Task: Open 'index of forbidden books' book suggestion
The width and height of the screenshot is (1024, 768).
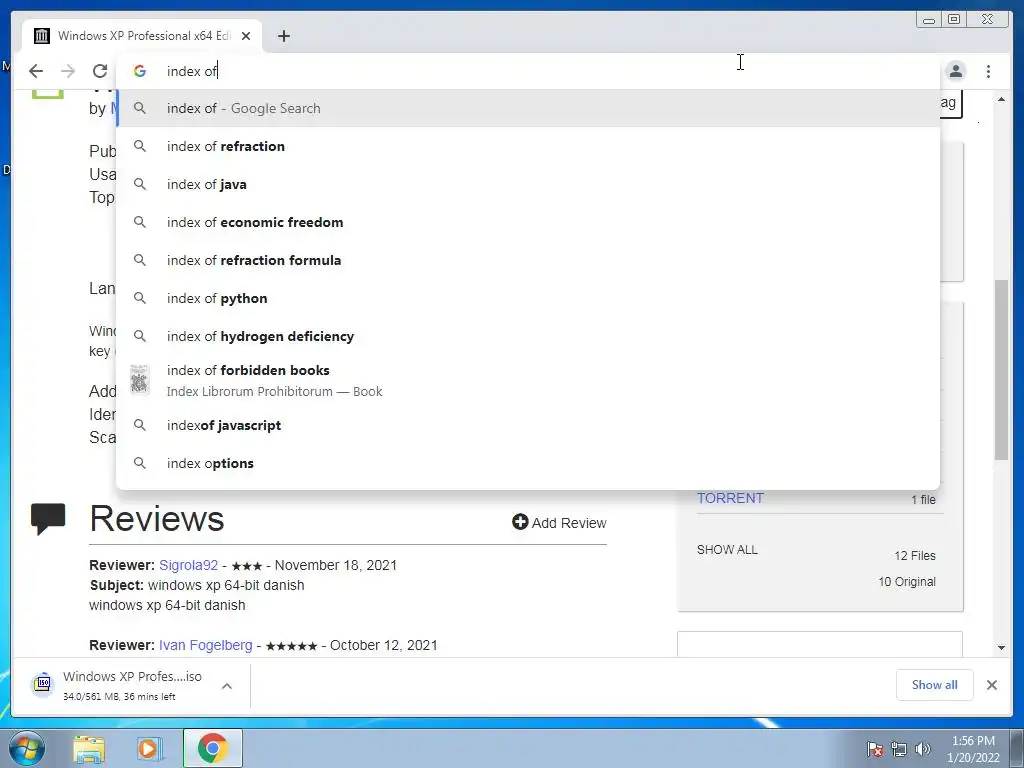Action: click(528, 380)
